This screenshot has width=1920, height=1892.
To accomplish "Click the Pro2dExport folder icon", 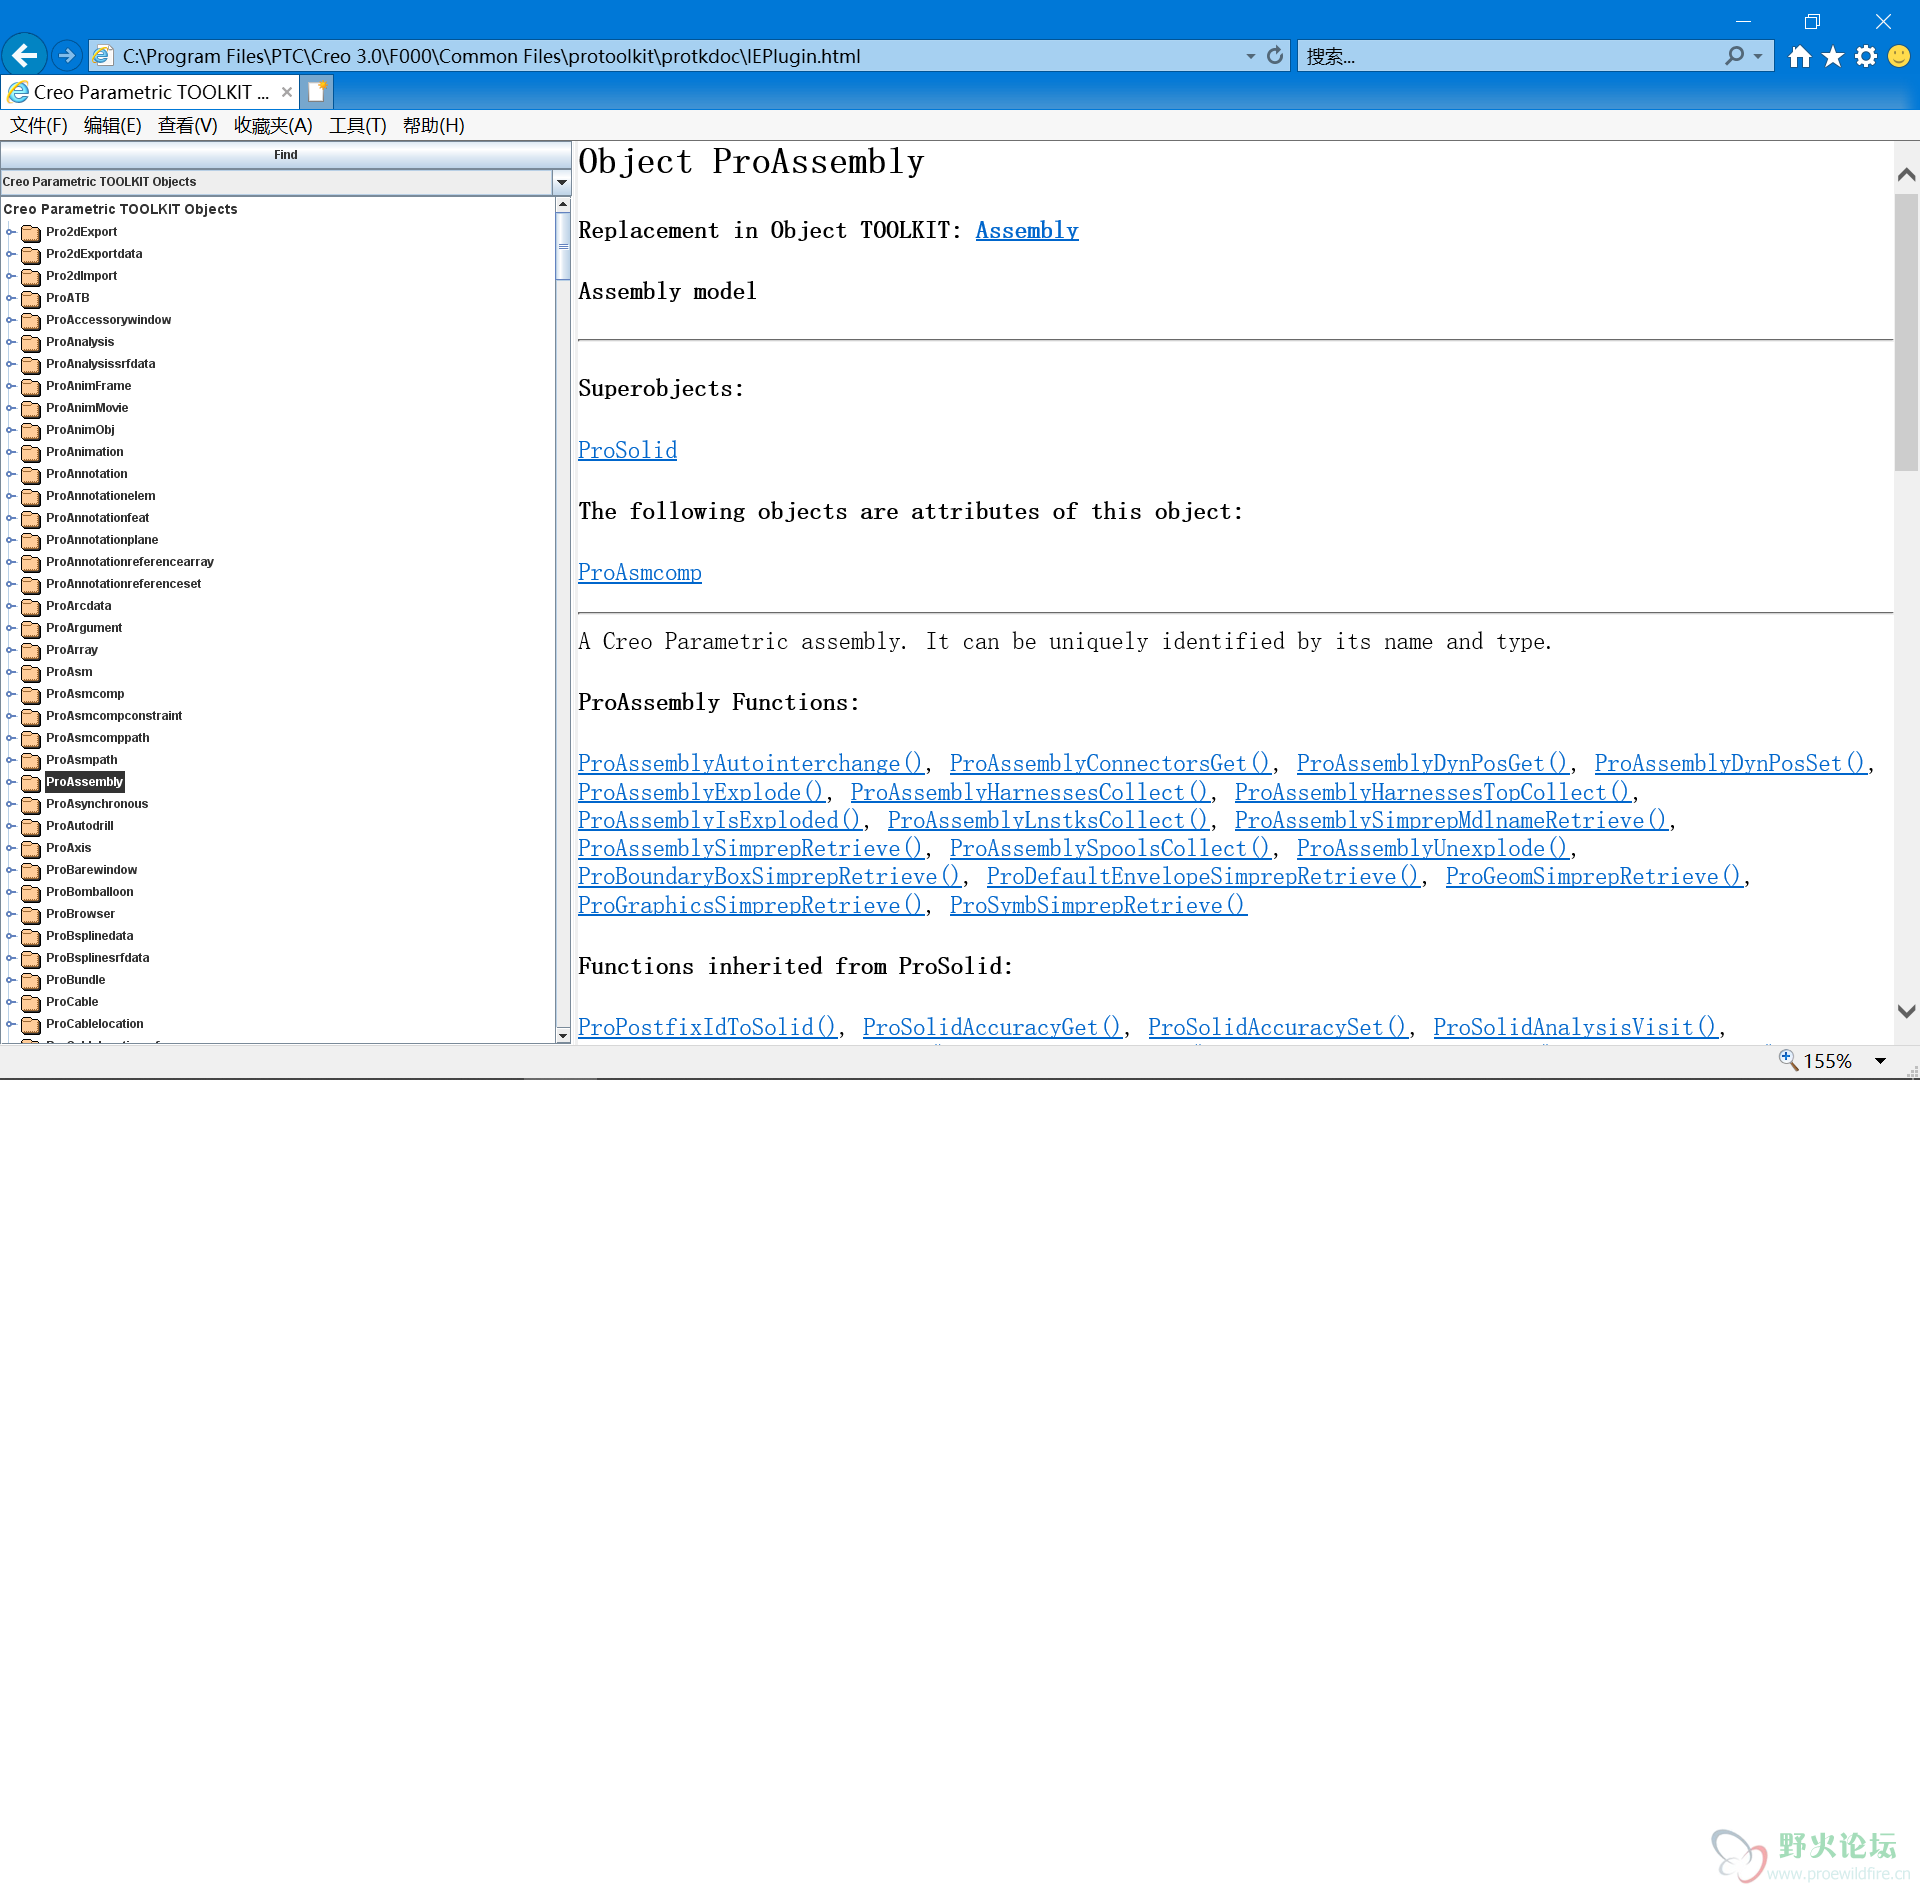I will pos(31,232).
